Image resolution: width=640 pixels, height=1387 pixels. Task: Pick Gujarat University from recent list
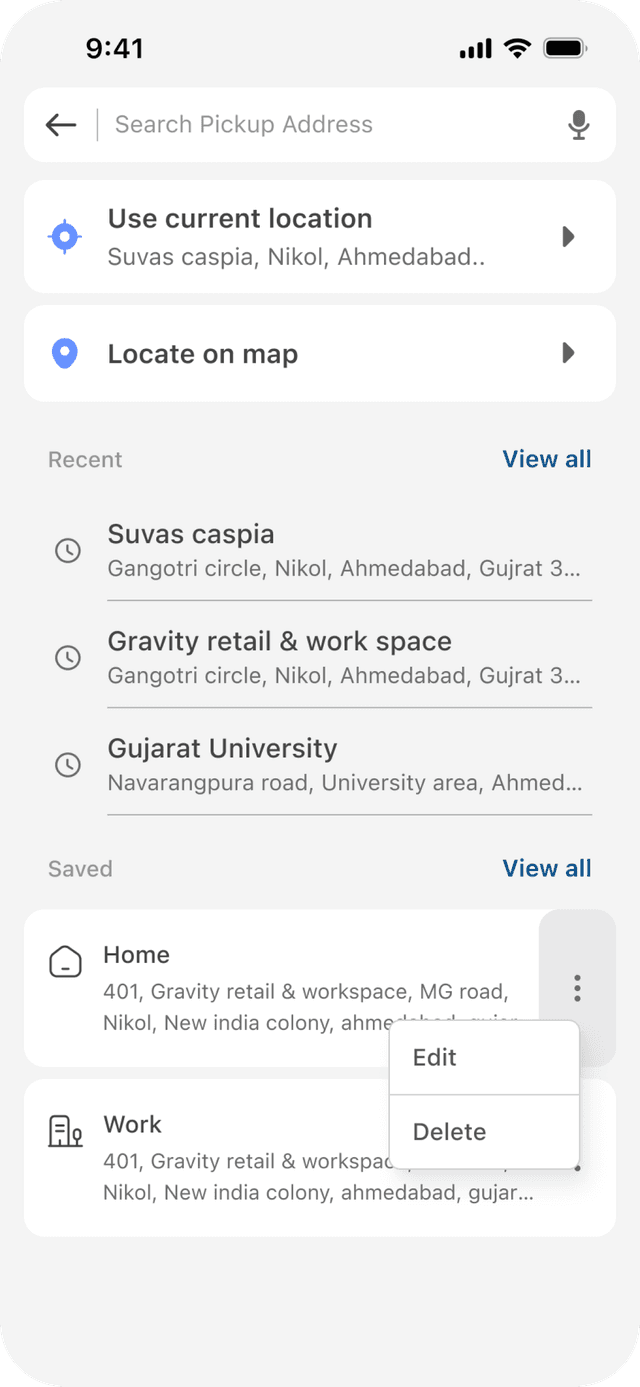tap(320, 764)
